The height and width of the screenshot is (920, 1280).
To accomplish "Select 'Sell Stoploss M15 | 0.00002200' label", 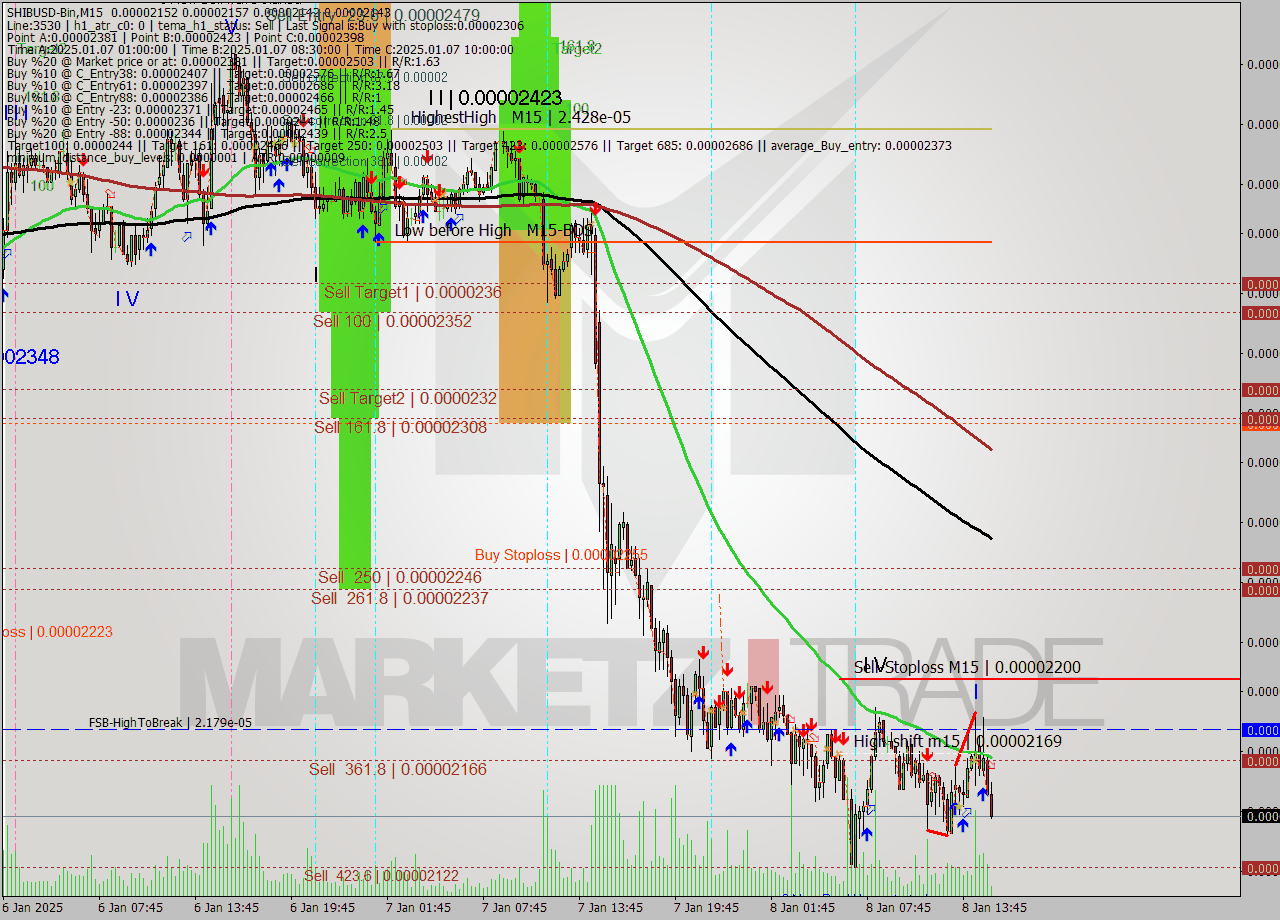I will pyautogui.click(x=967, y=667).
